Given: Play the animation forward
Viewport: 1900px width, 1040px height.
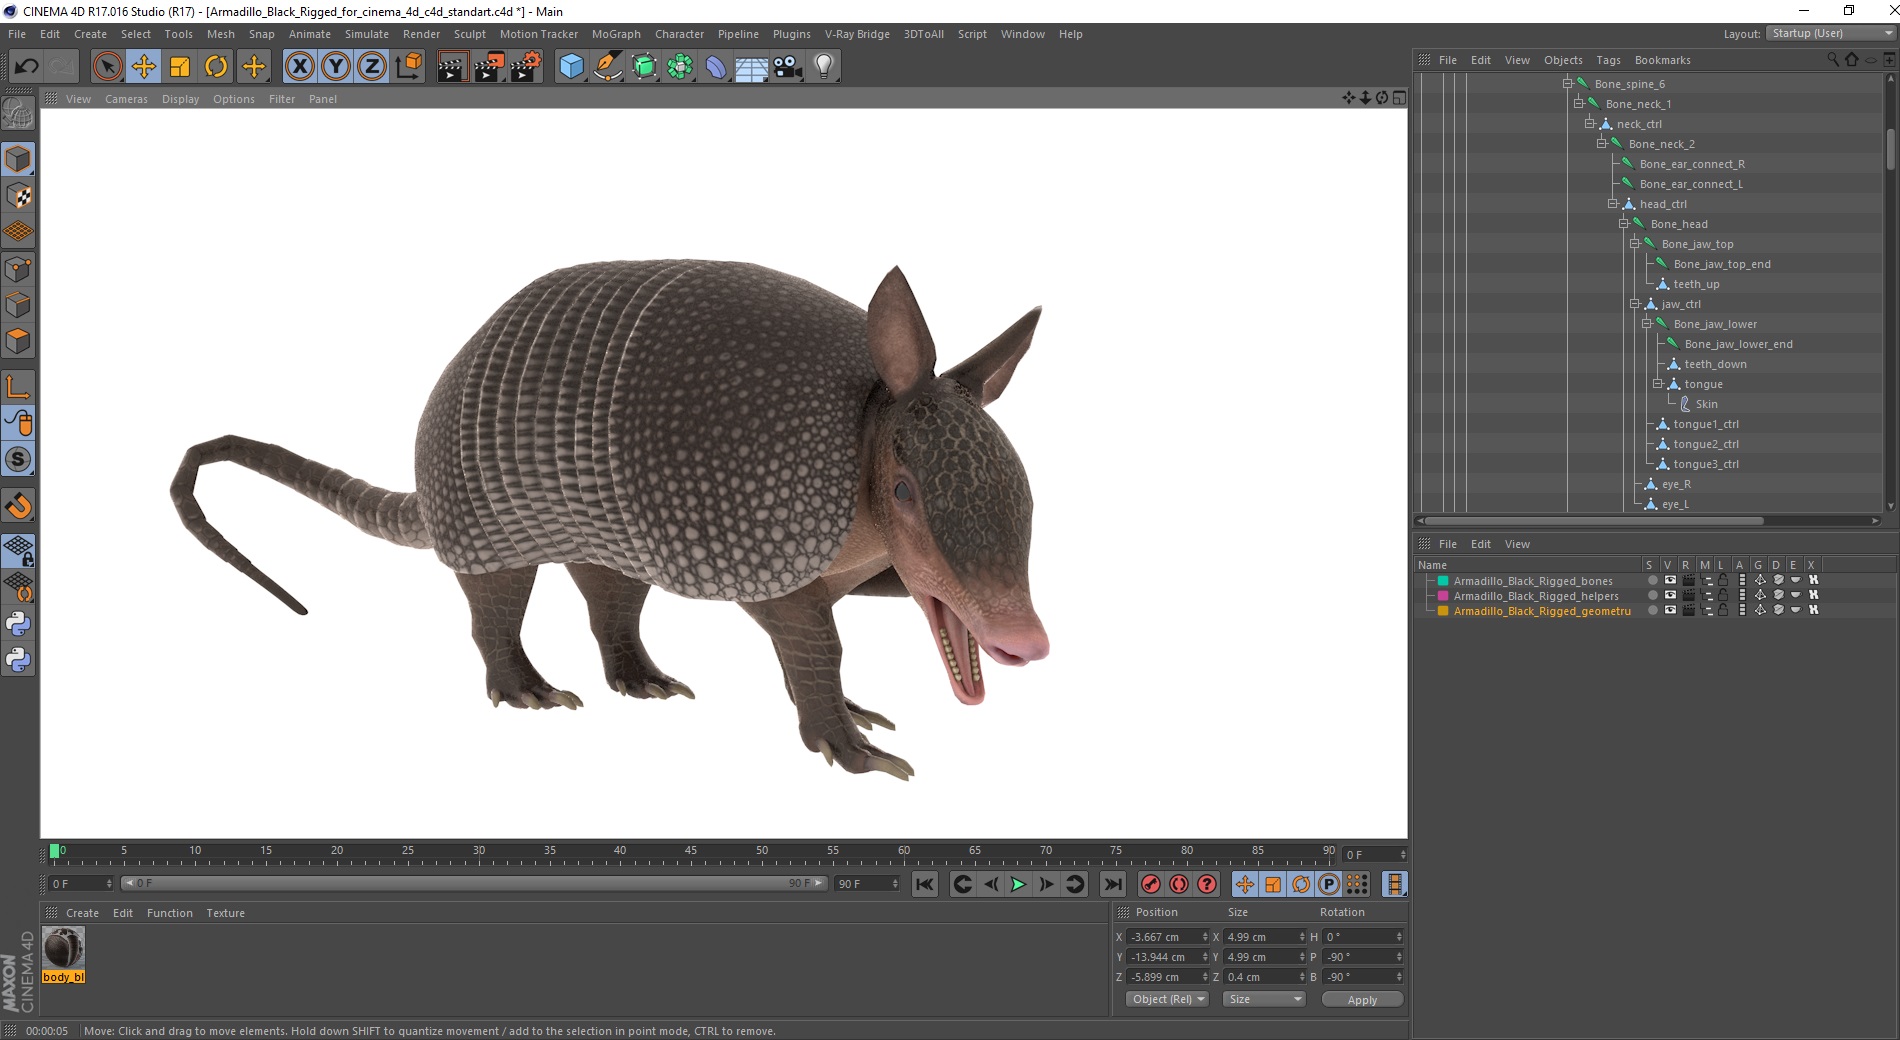Looking at the screenshot, I should click(1018, 884).
